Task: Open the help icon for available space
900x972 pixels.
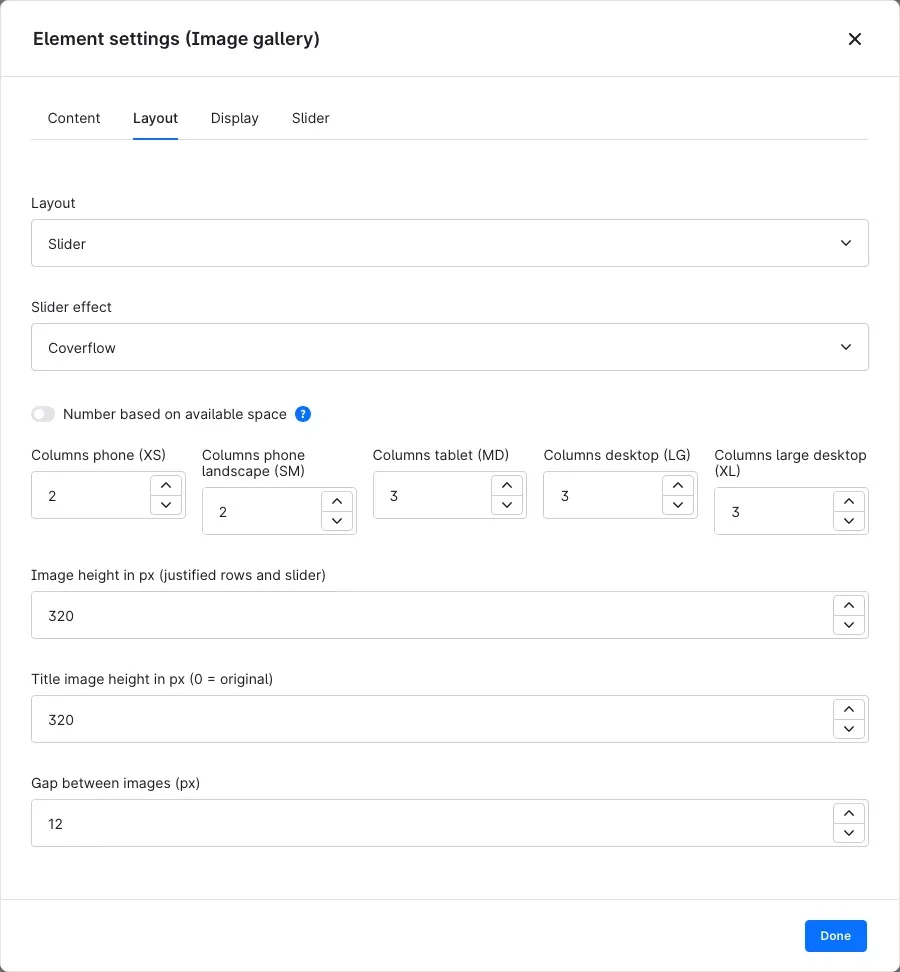Action: click(302, 414)
